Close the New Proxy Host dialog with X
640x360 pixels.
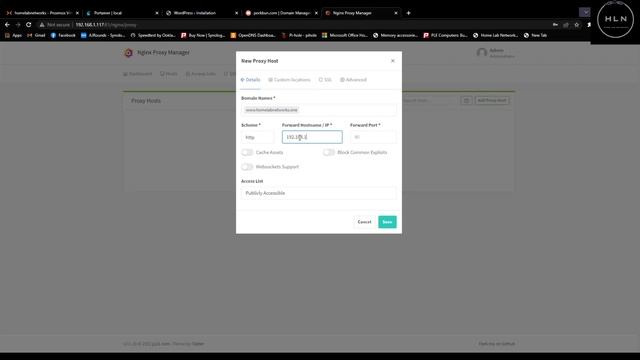[x=393, y=61]
